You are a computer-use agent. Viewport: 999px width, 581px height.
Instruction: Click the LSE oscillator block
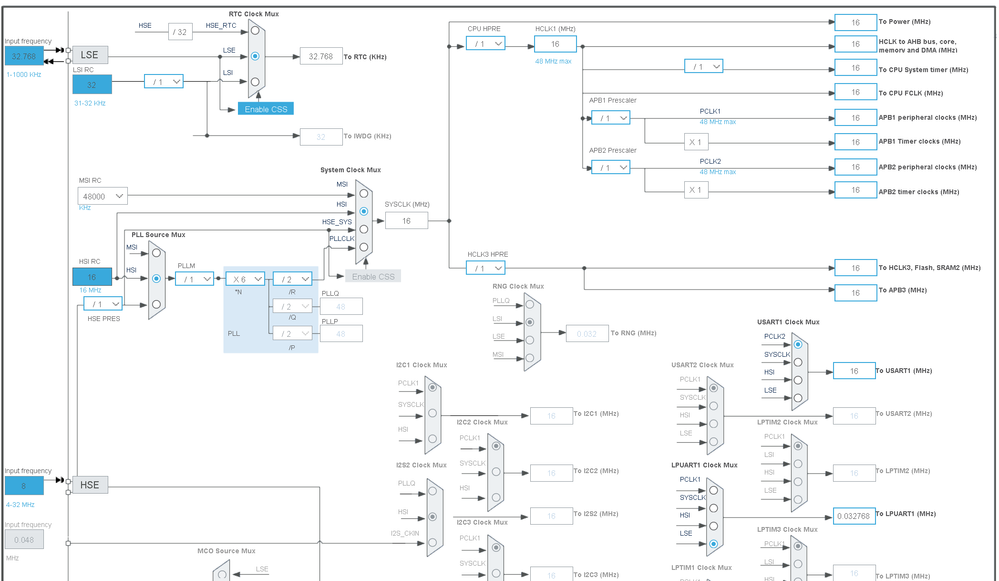click(90, 55)
